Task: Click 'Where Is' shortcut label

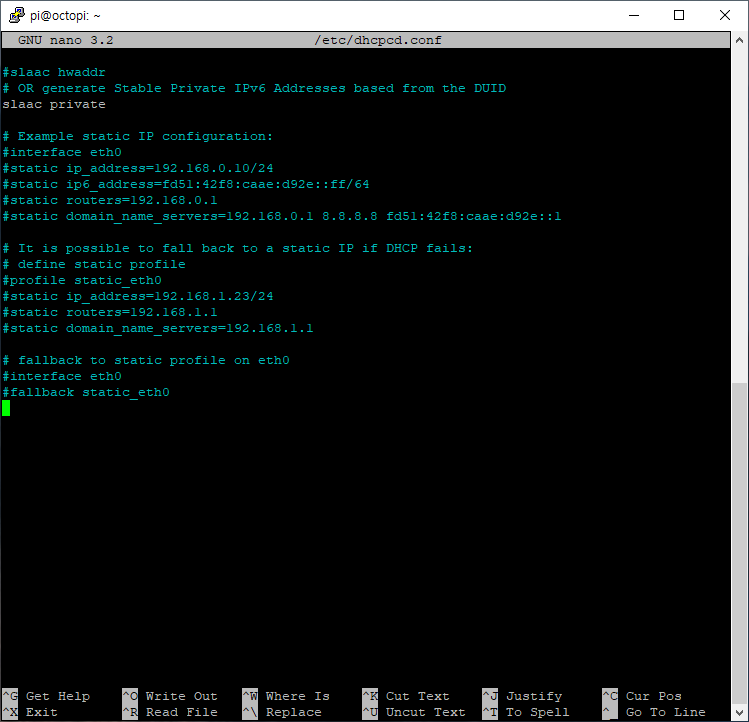Action: (x=298, y=696)
